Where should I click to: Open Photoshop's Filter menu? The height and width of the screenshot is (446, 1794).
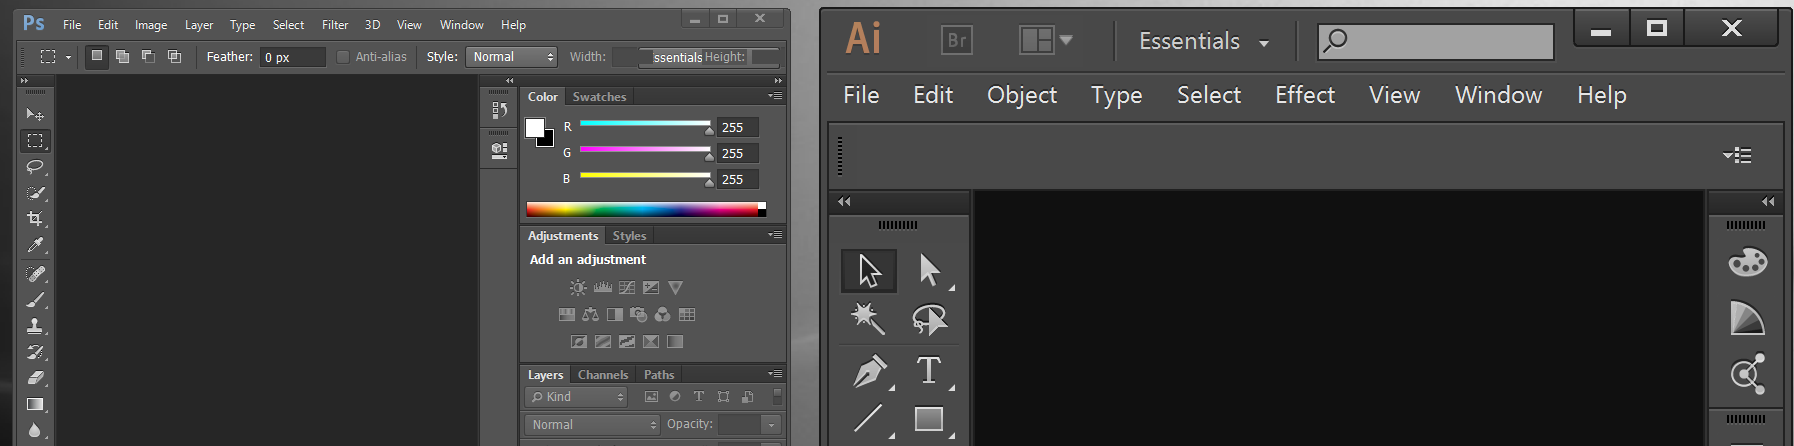point(335,25)
